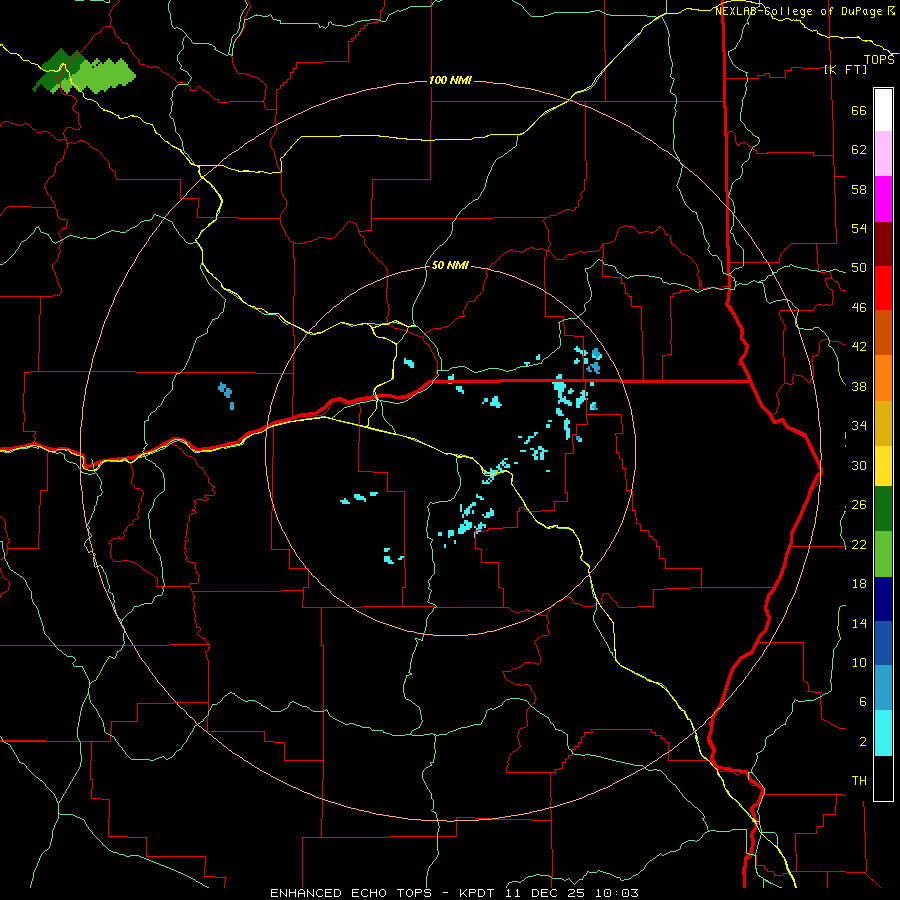The width and height of the screenshot is (900, 900).
Task: Click the light pink legend swatch
Action: click(883, 154)
